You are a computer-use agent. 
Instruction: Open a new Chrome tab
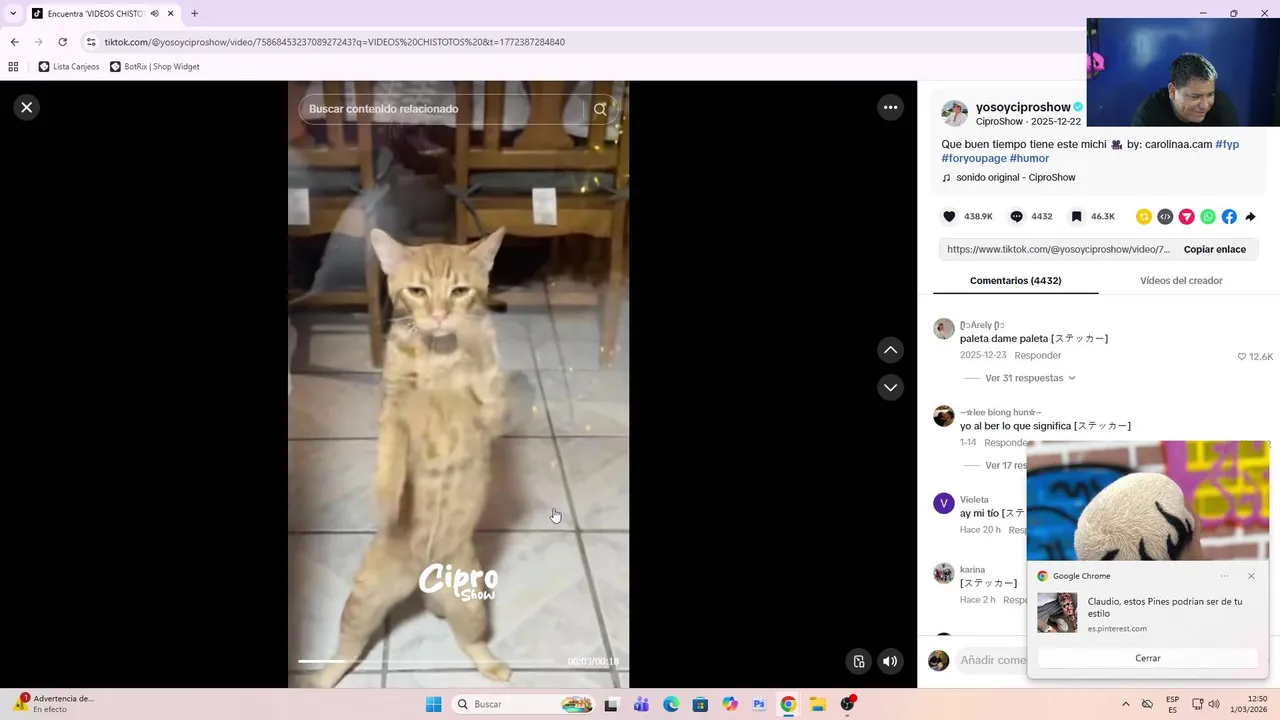point(194,14)
